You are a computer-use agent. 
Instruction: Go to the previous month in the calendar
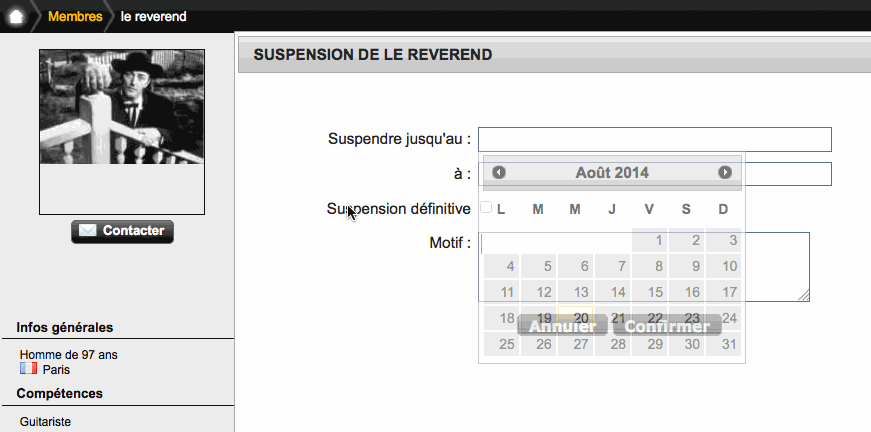pyautogui.click(x=499, y=172)
